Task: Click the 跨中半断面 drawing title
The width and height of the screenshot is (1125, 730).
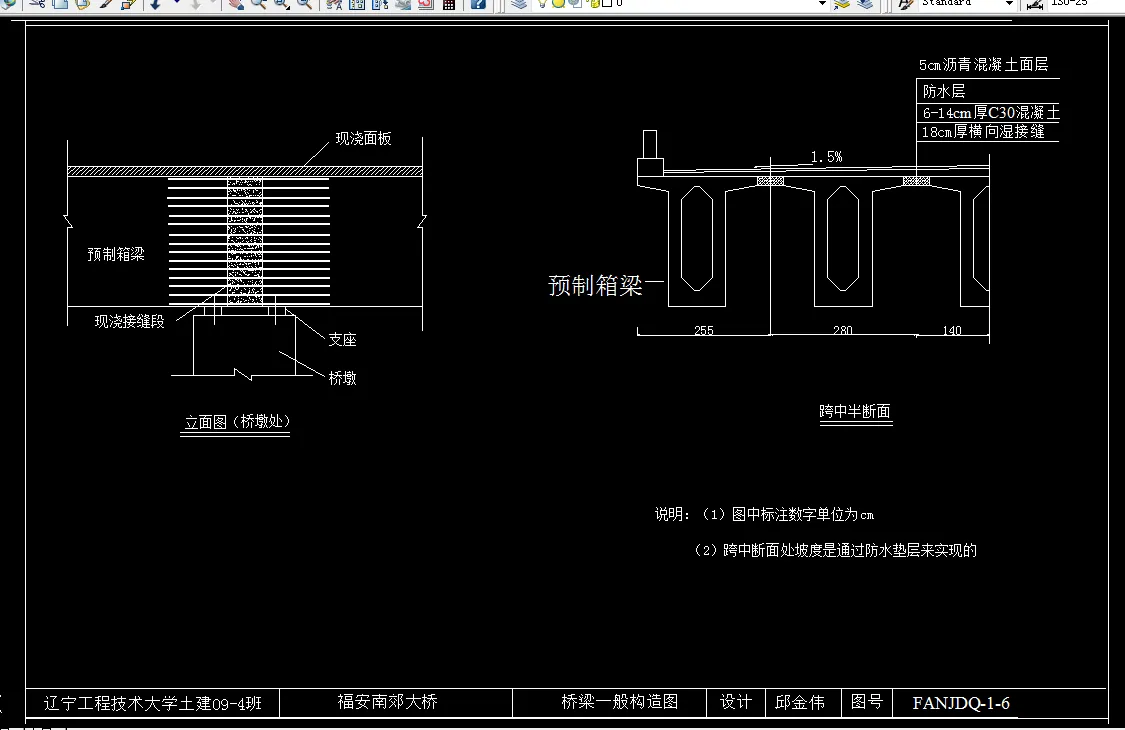Action: (x=855, y=411)
